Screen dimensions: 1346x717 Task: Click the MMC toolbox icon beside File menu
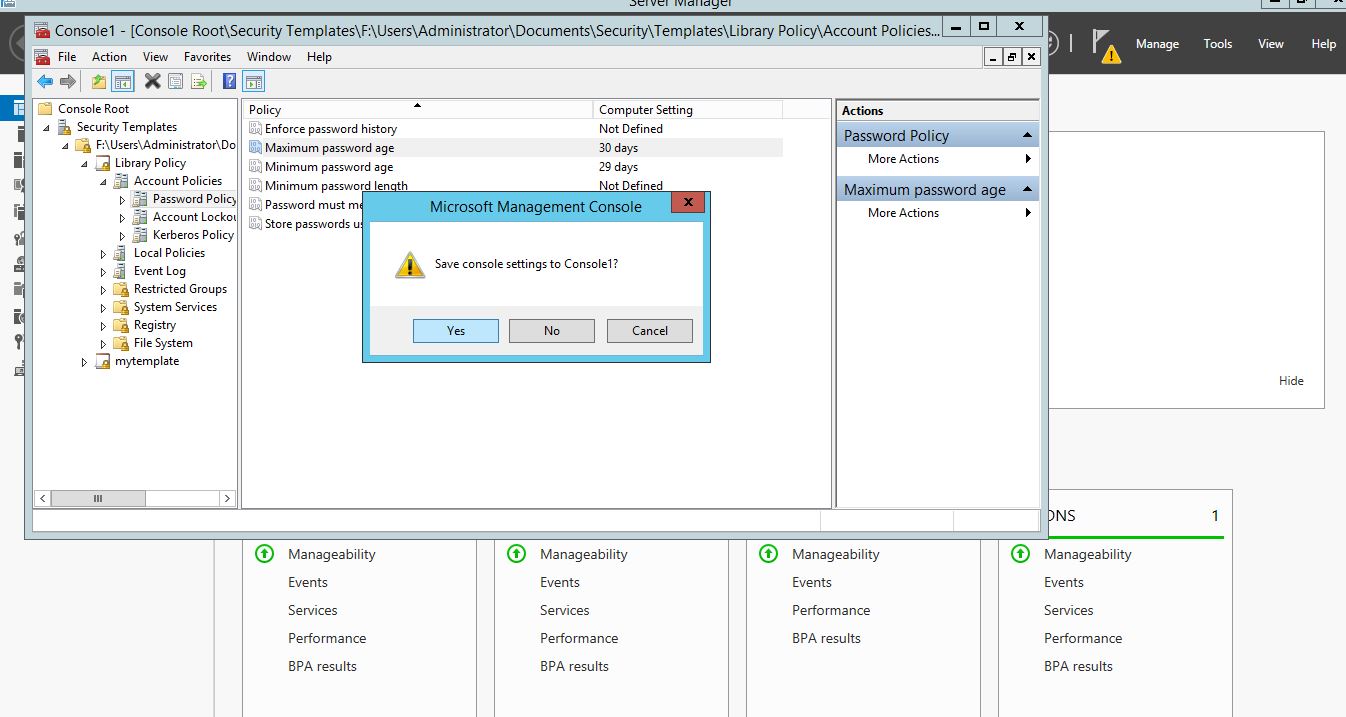tap(42, 57)
